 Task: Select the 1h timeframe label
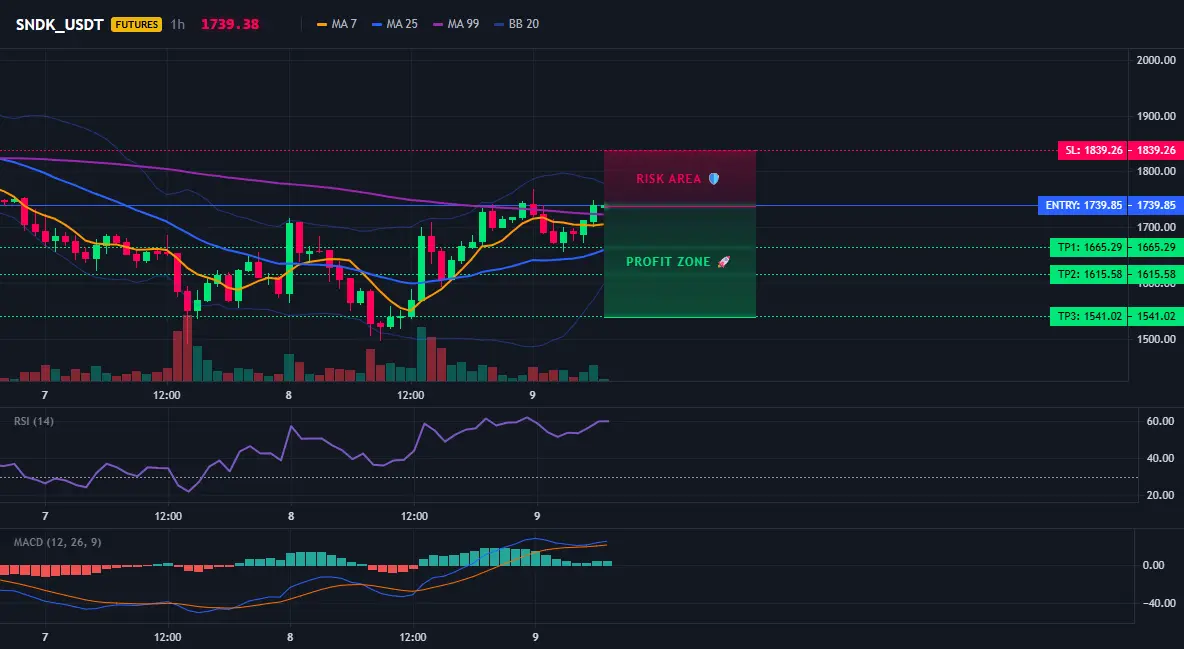point(177,24)
